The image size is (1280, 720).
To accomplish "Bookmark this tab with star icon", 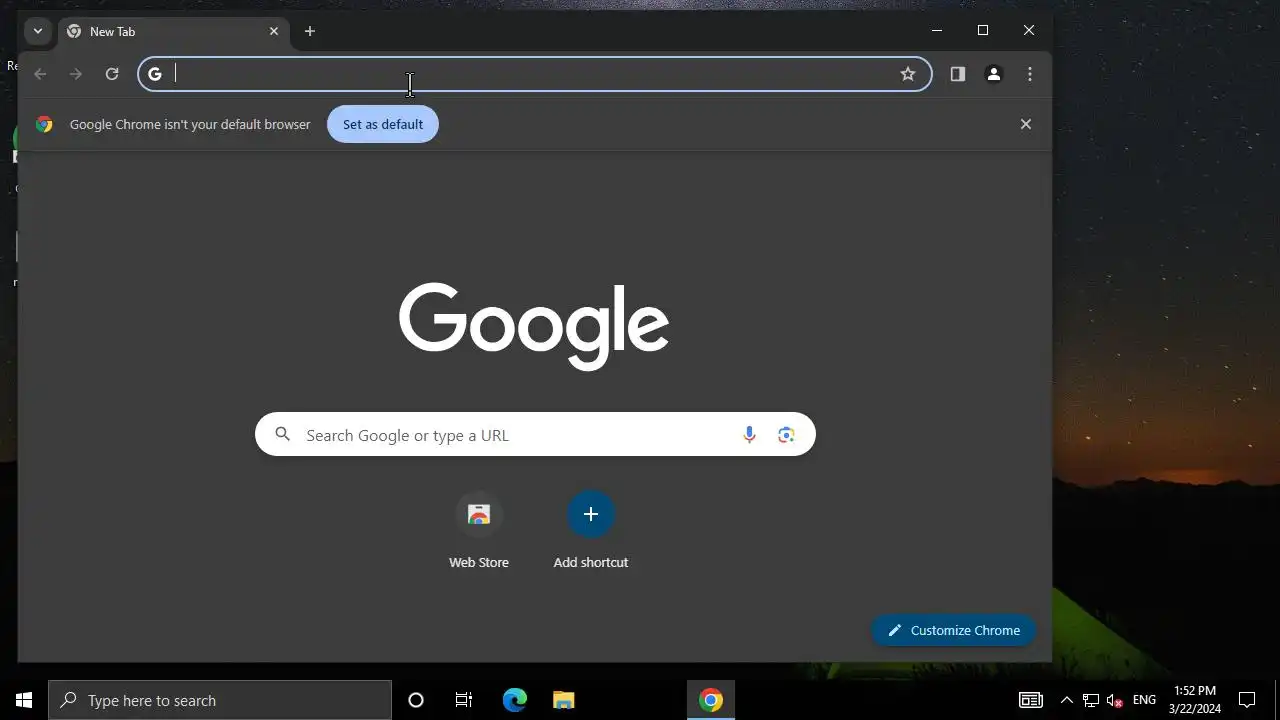I will [908, 74].
